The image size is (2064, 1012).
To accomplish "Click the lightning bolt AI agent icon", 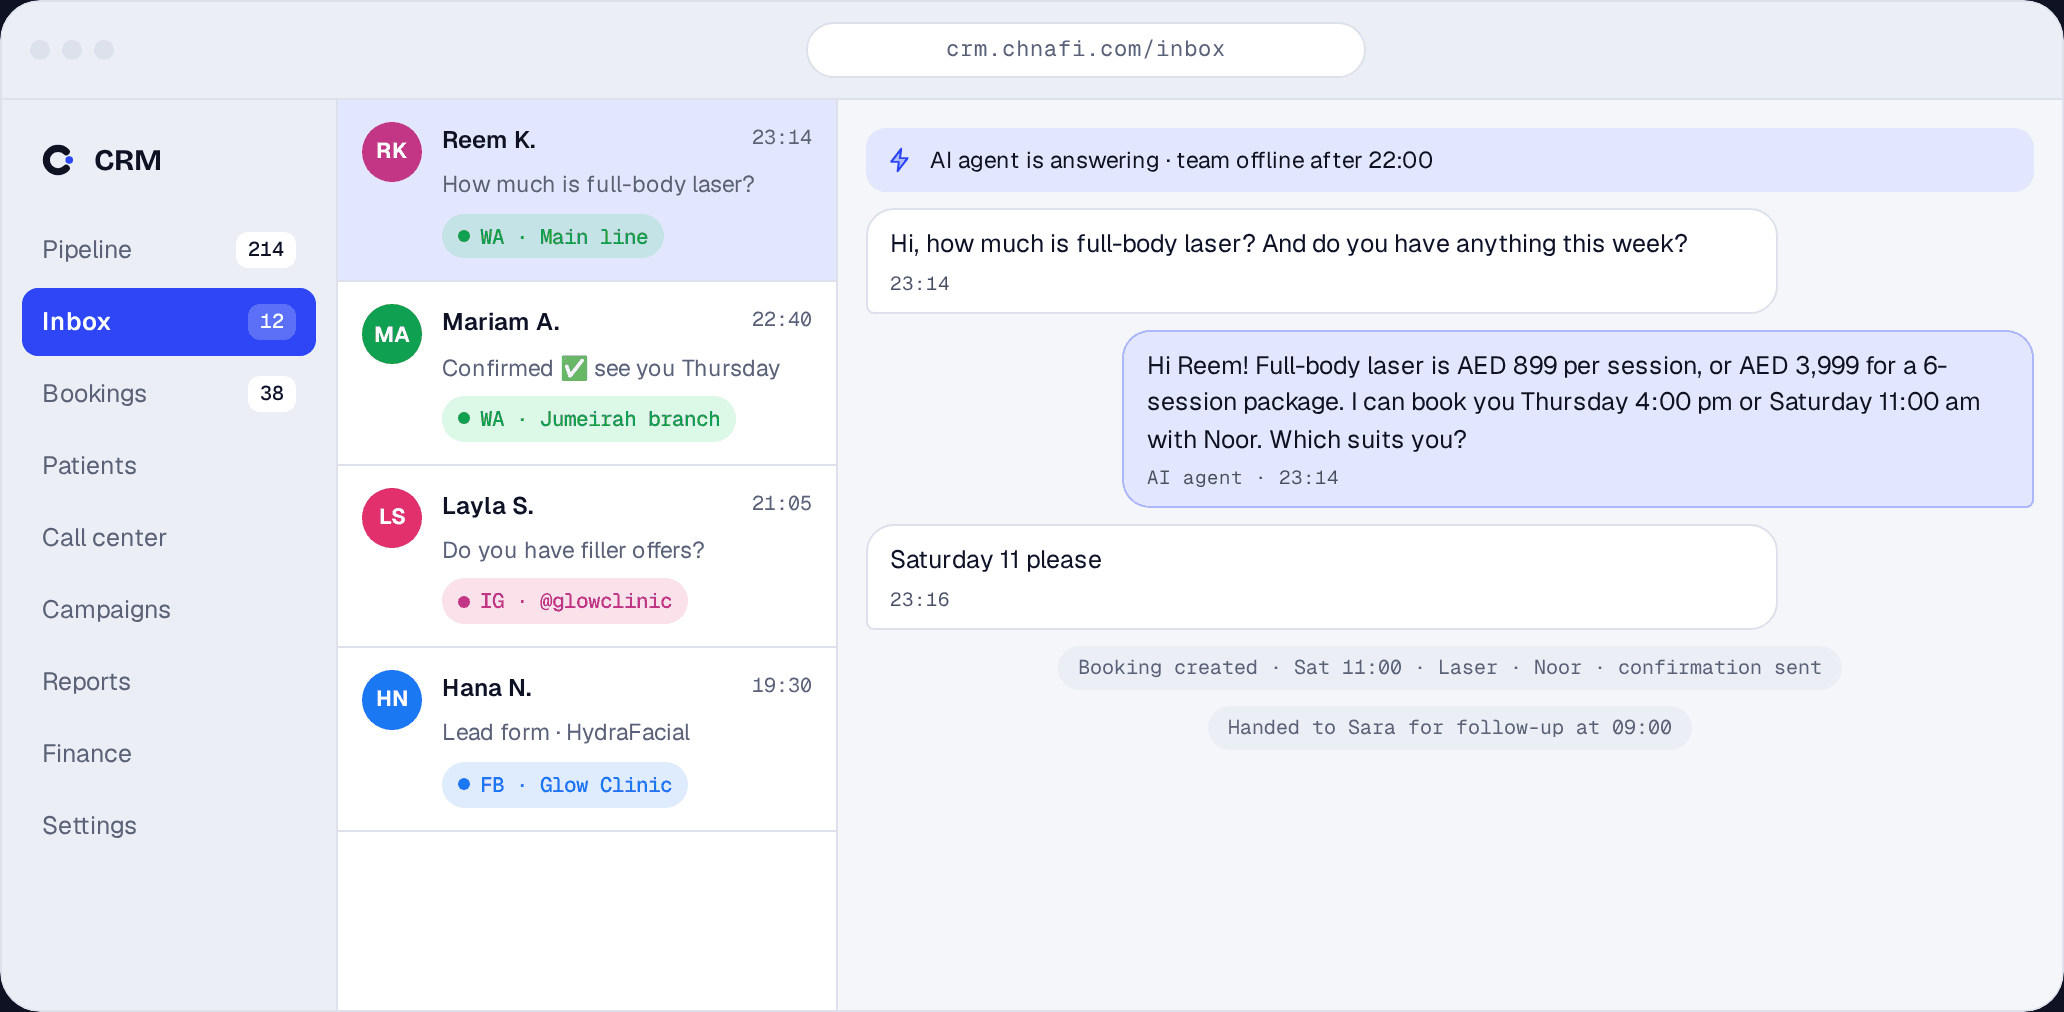I will (900, 160).
